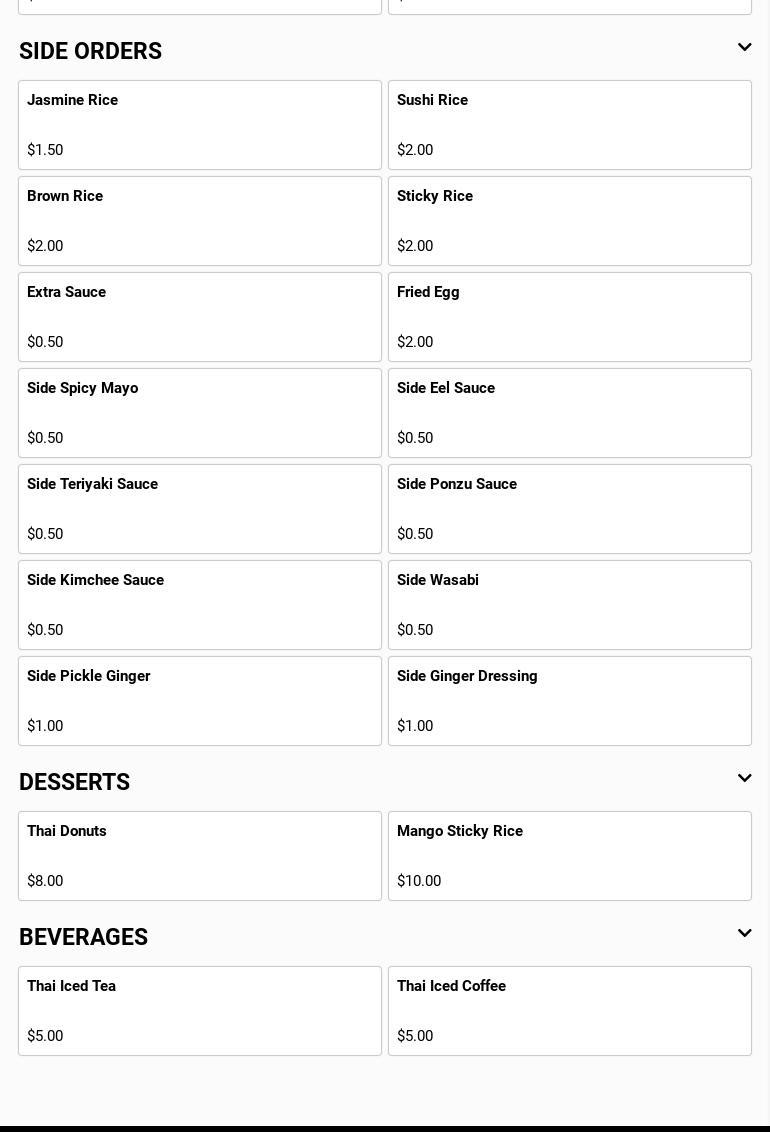
Task: Choose Mango Sticky Rice dessert
Action: pyautogui.click(x=570, y=856)
